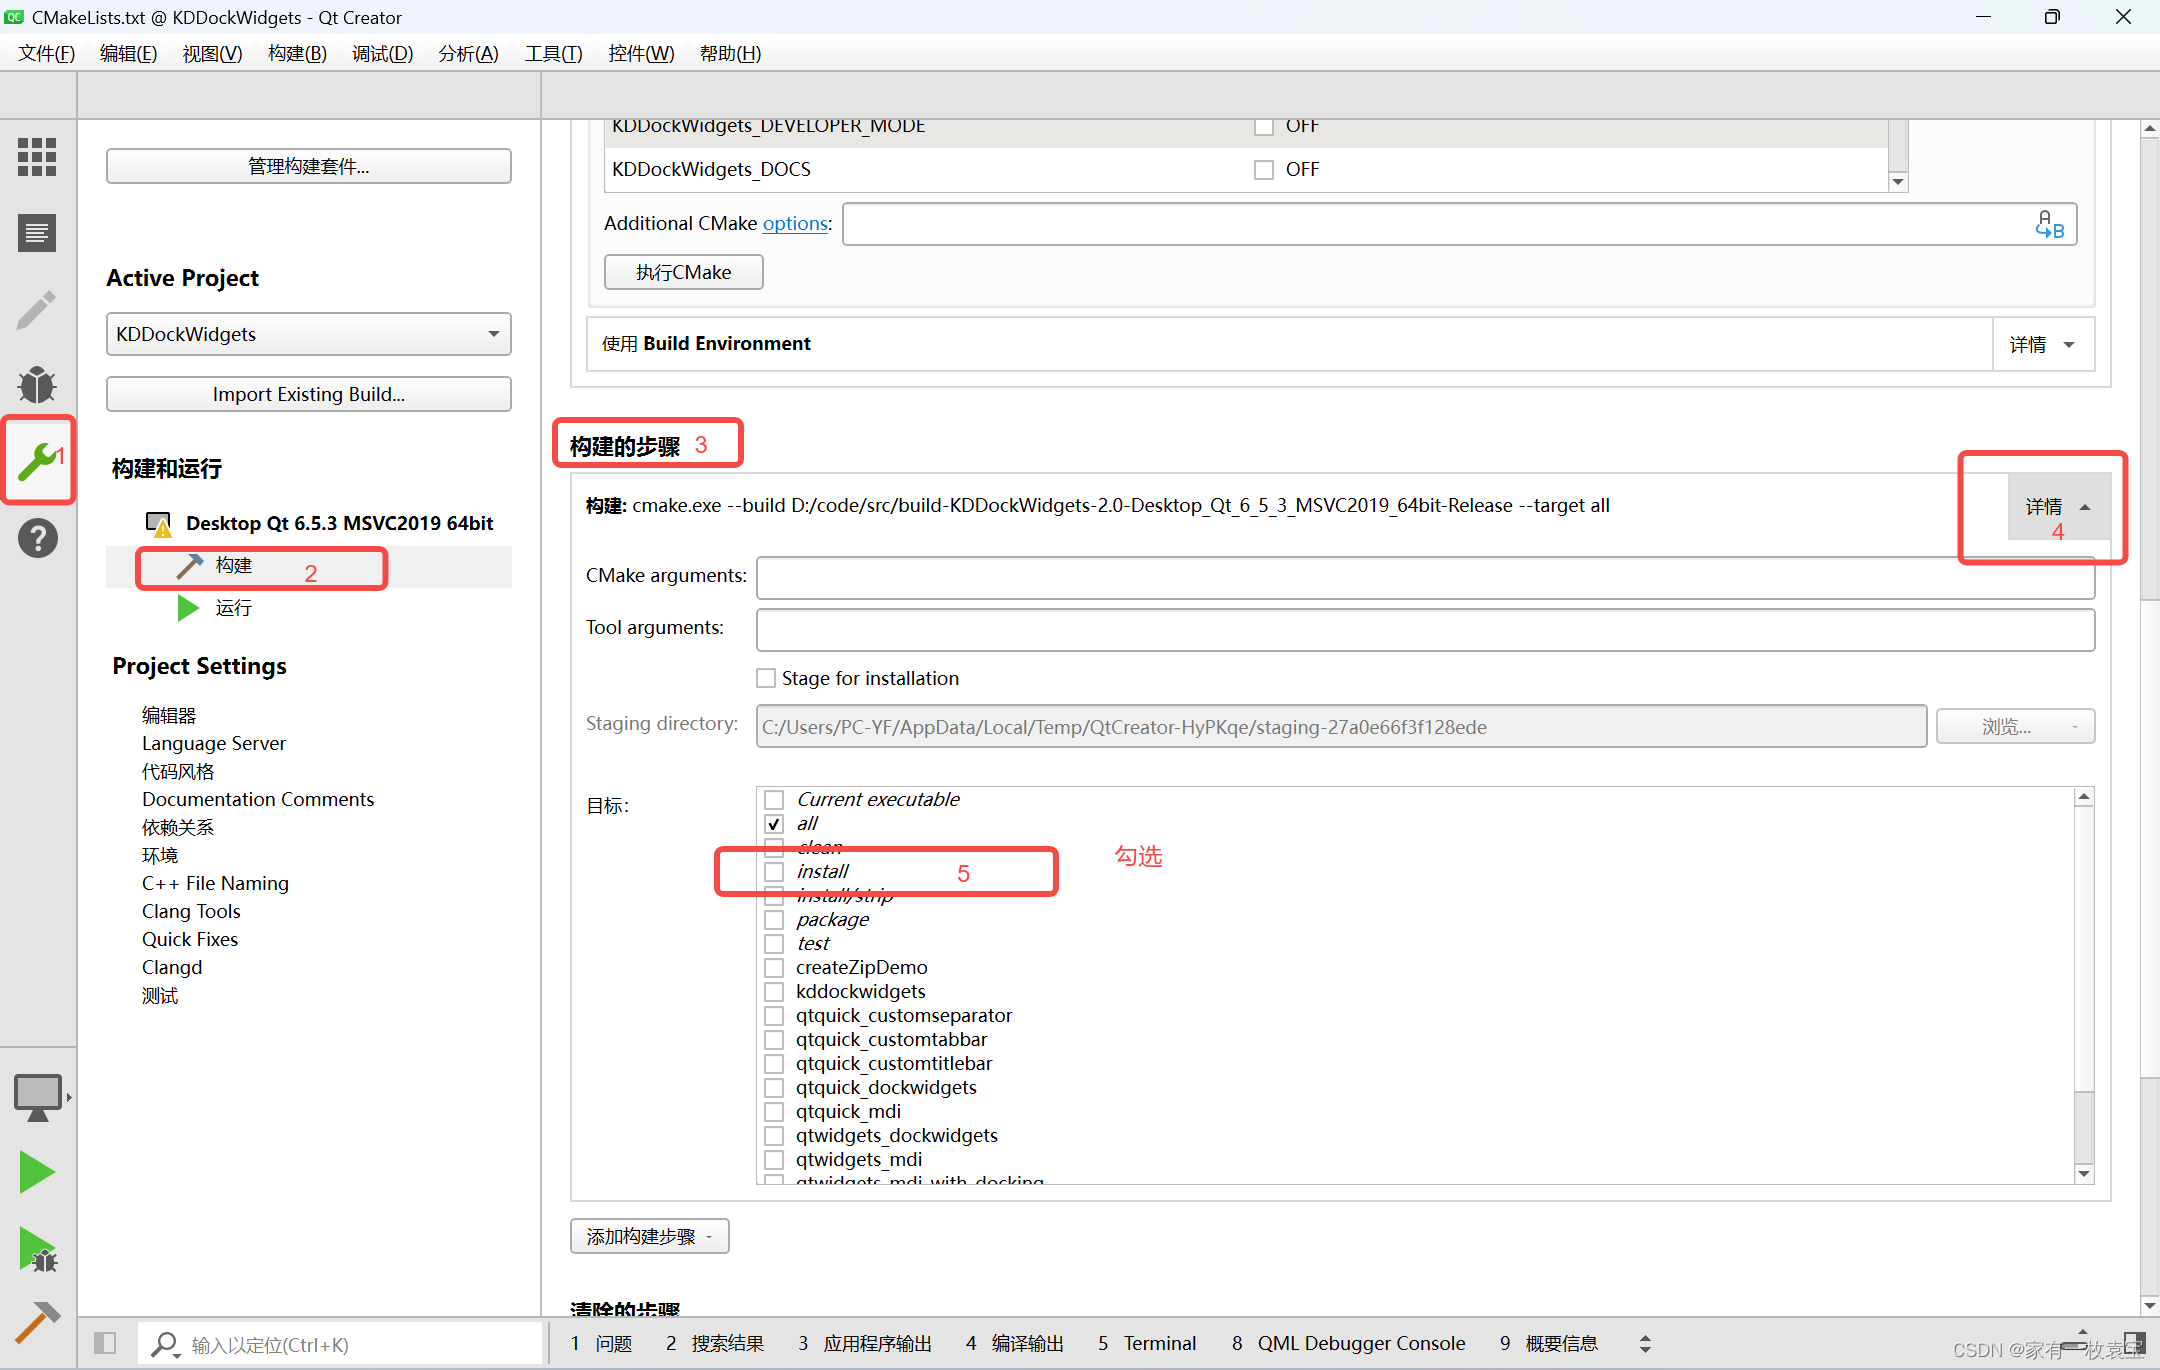The height and width of the screenshot is (1370, 2160).
Task: Open Language Server settings
Action: click(x=214, y=743)
